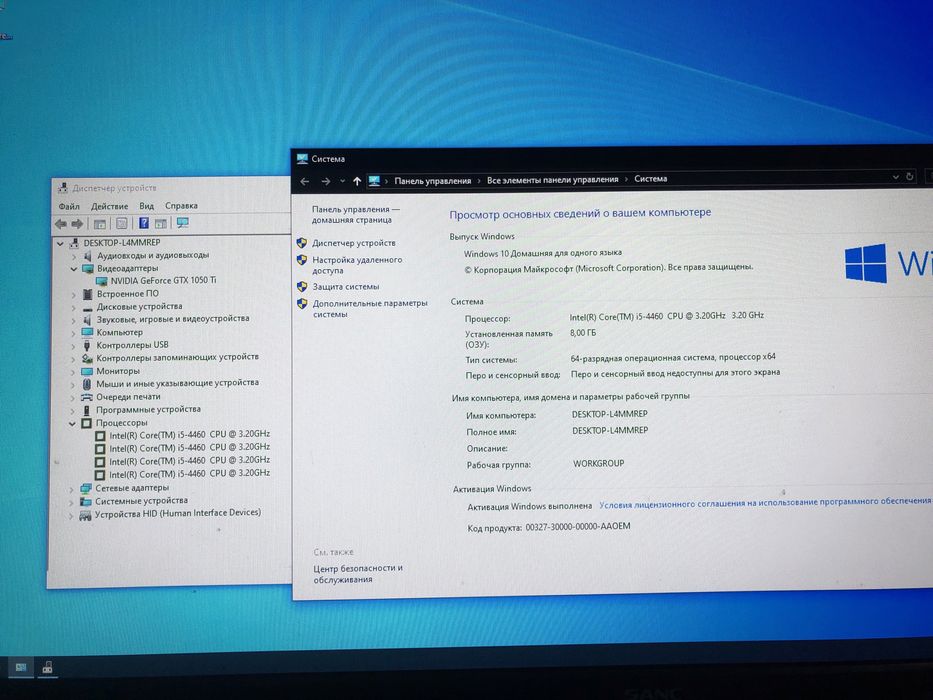Open Центр безопасности и обслуживания link

(x=358, y=573)
